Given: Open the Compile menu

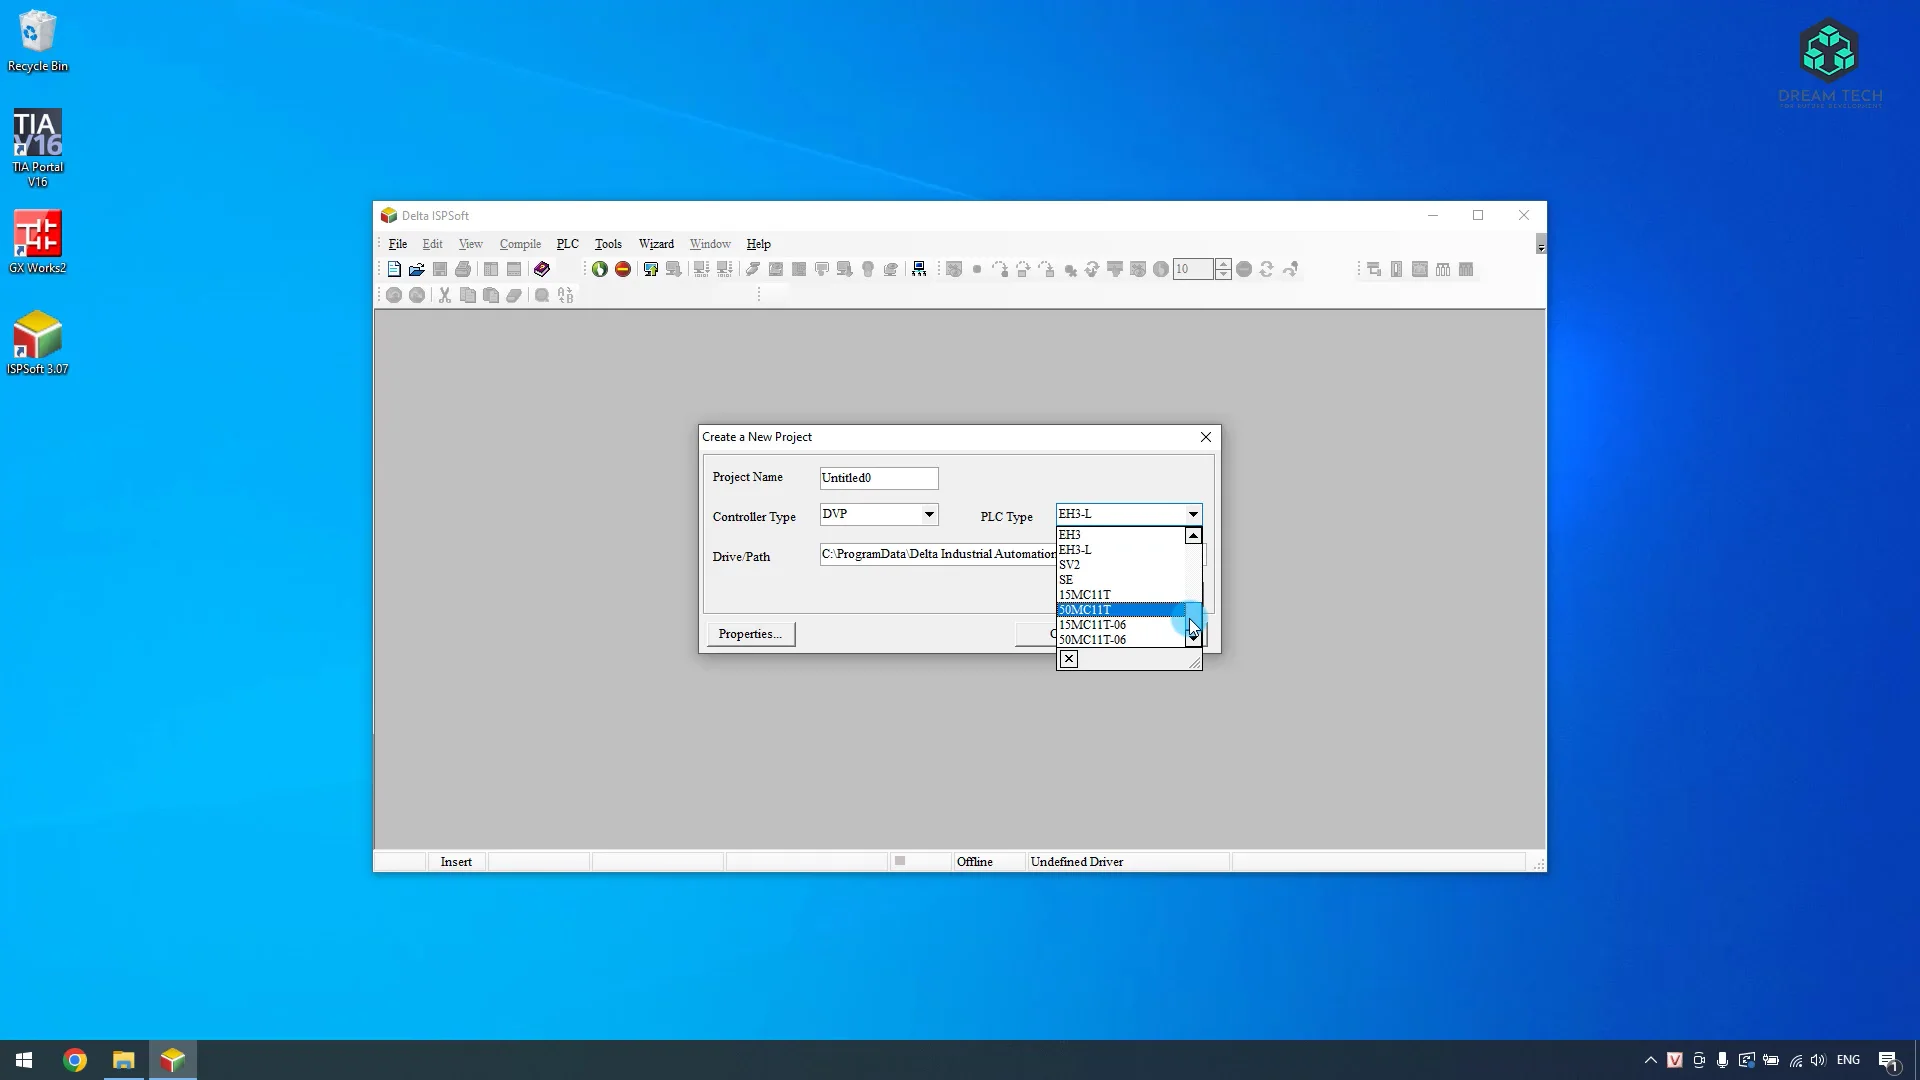Looking at the screenshot, I should tap(520, 243).
